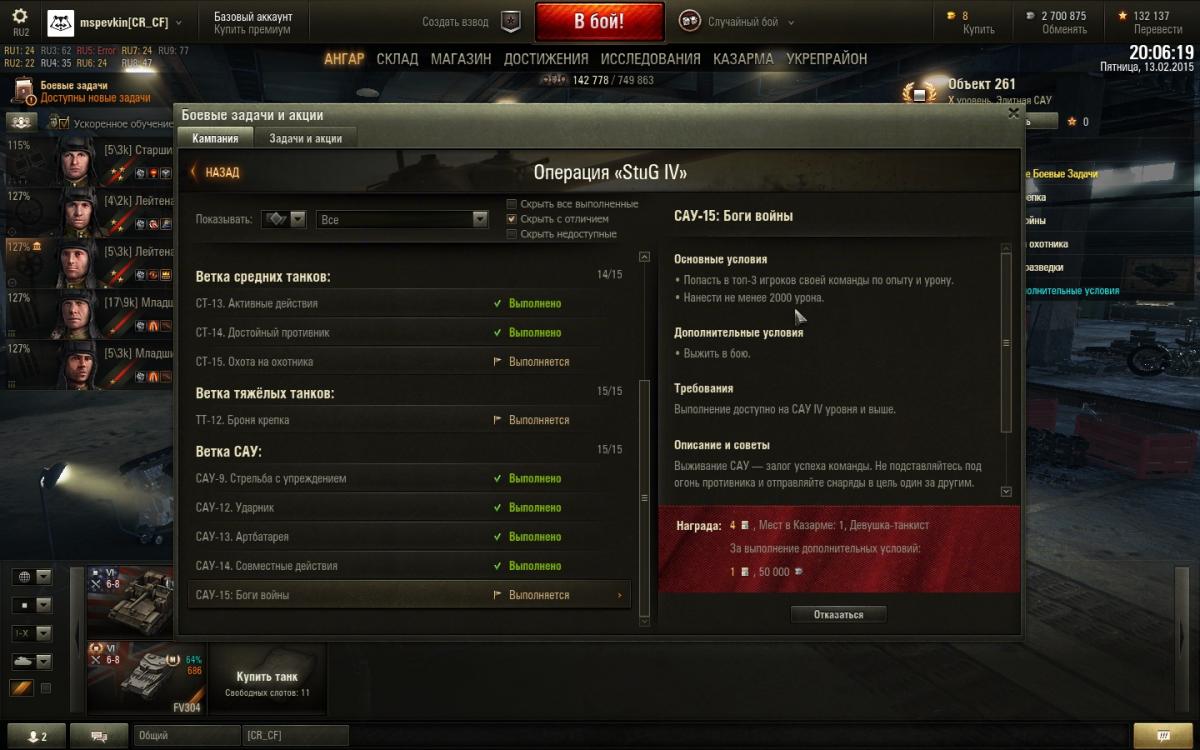Click the red В бой! button
Image resolution: width=1200 pixels, height=750 pixels.
pyautogui.click(x=599, y=22)
